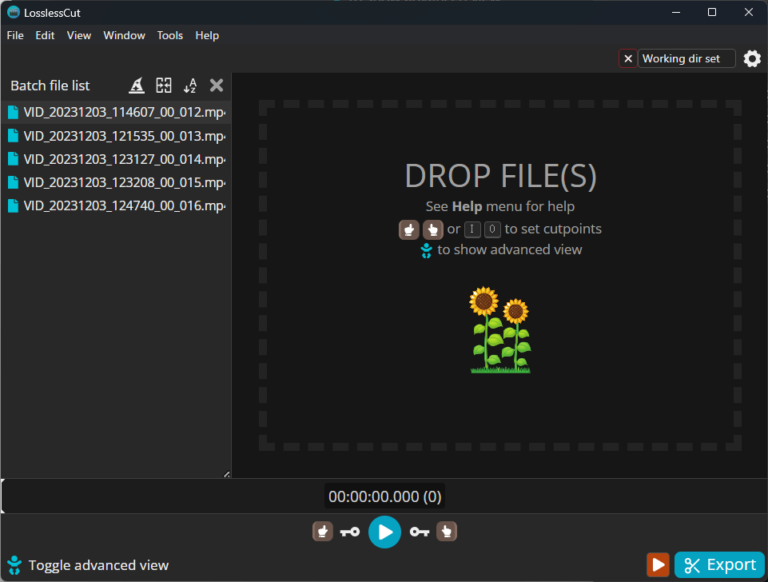Screen dimensions: 768x582
Task: Close the batch file list panel
Action: coord(216,86)
